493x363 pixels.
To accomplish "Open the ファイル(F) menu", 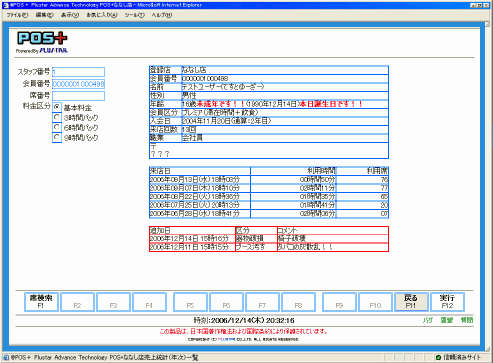I will pyautogui.click(x=18, y=15).
